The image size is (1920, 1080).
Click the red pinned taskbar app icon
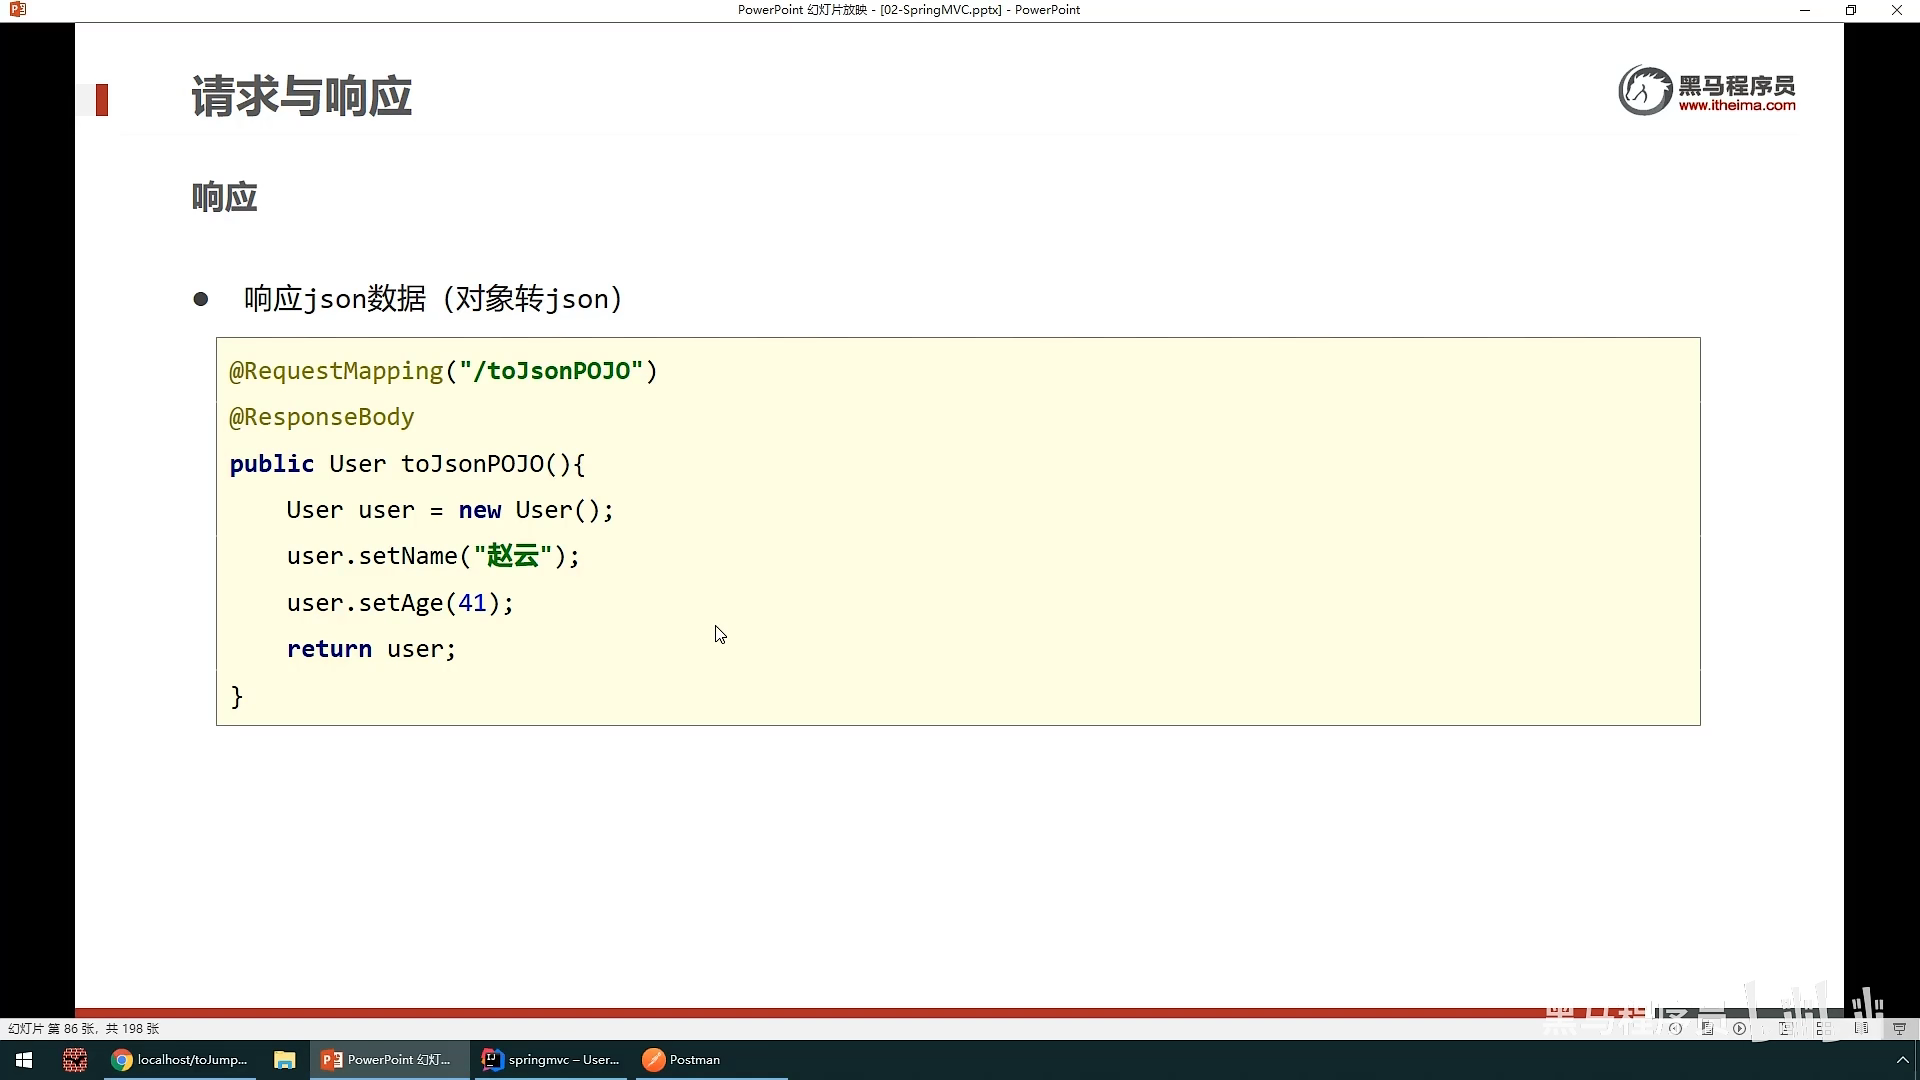[75, 1060]
